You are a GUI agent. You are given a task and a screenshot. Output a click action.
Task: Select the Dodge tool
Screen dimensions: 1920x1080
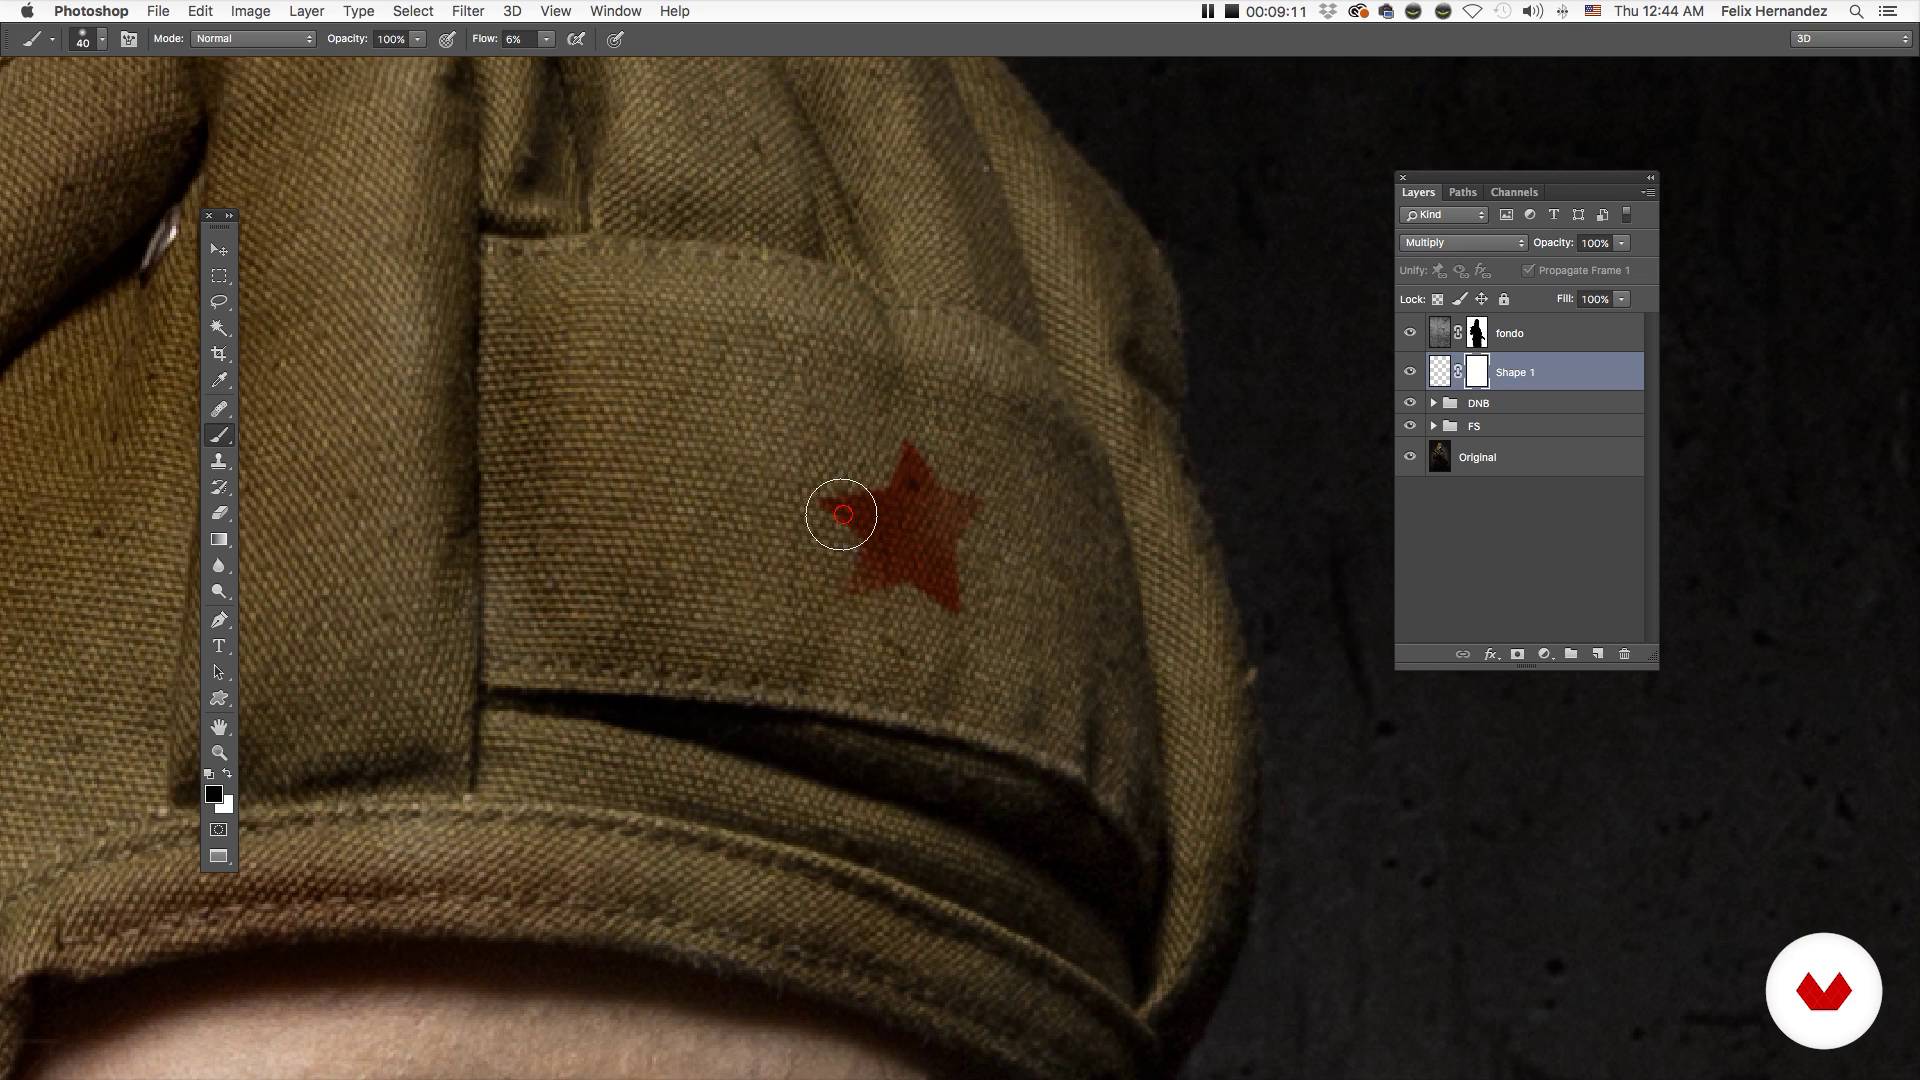coord(219,592)
